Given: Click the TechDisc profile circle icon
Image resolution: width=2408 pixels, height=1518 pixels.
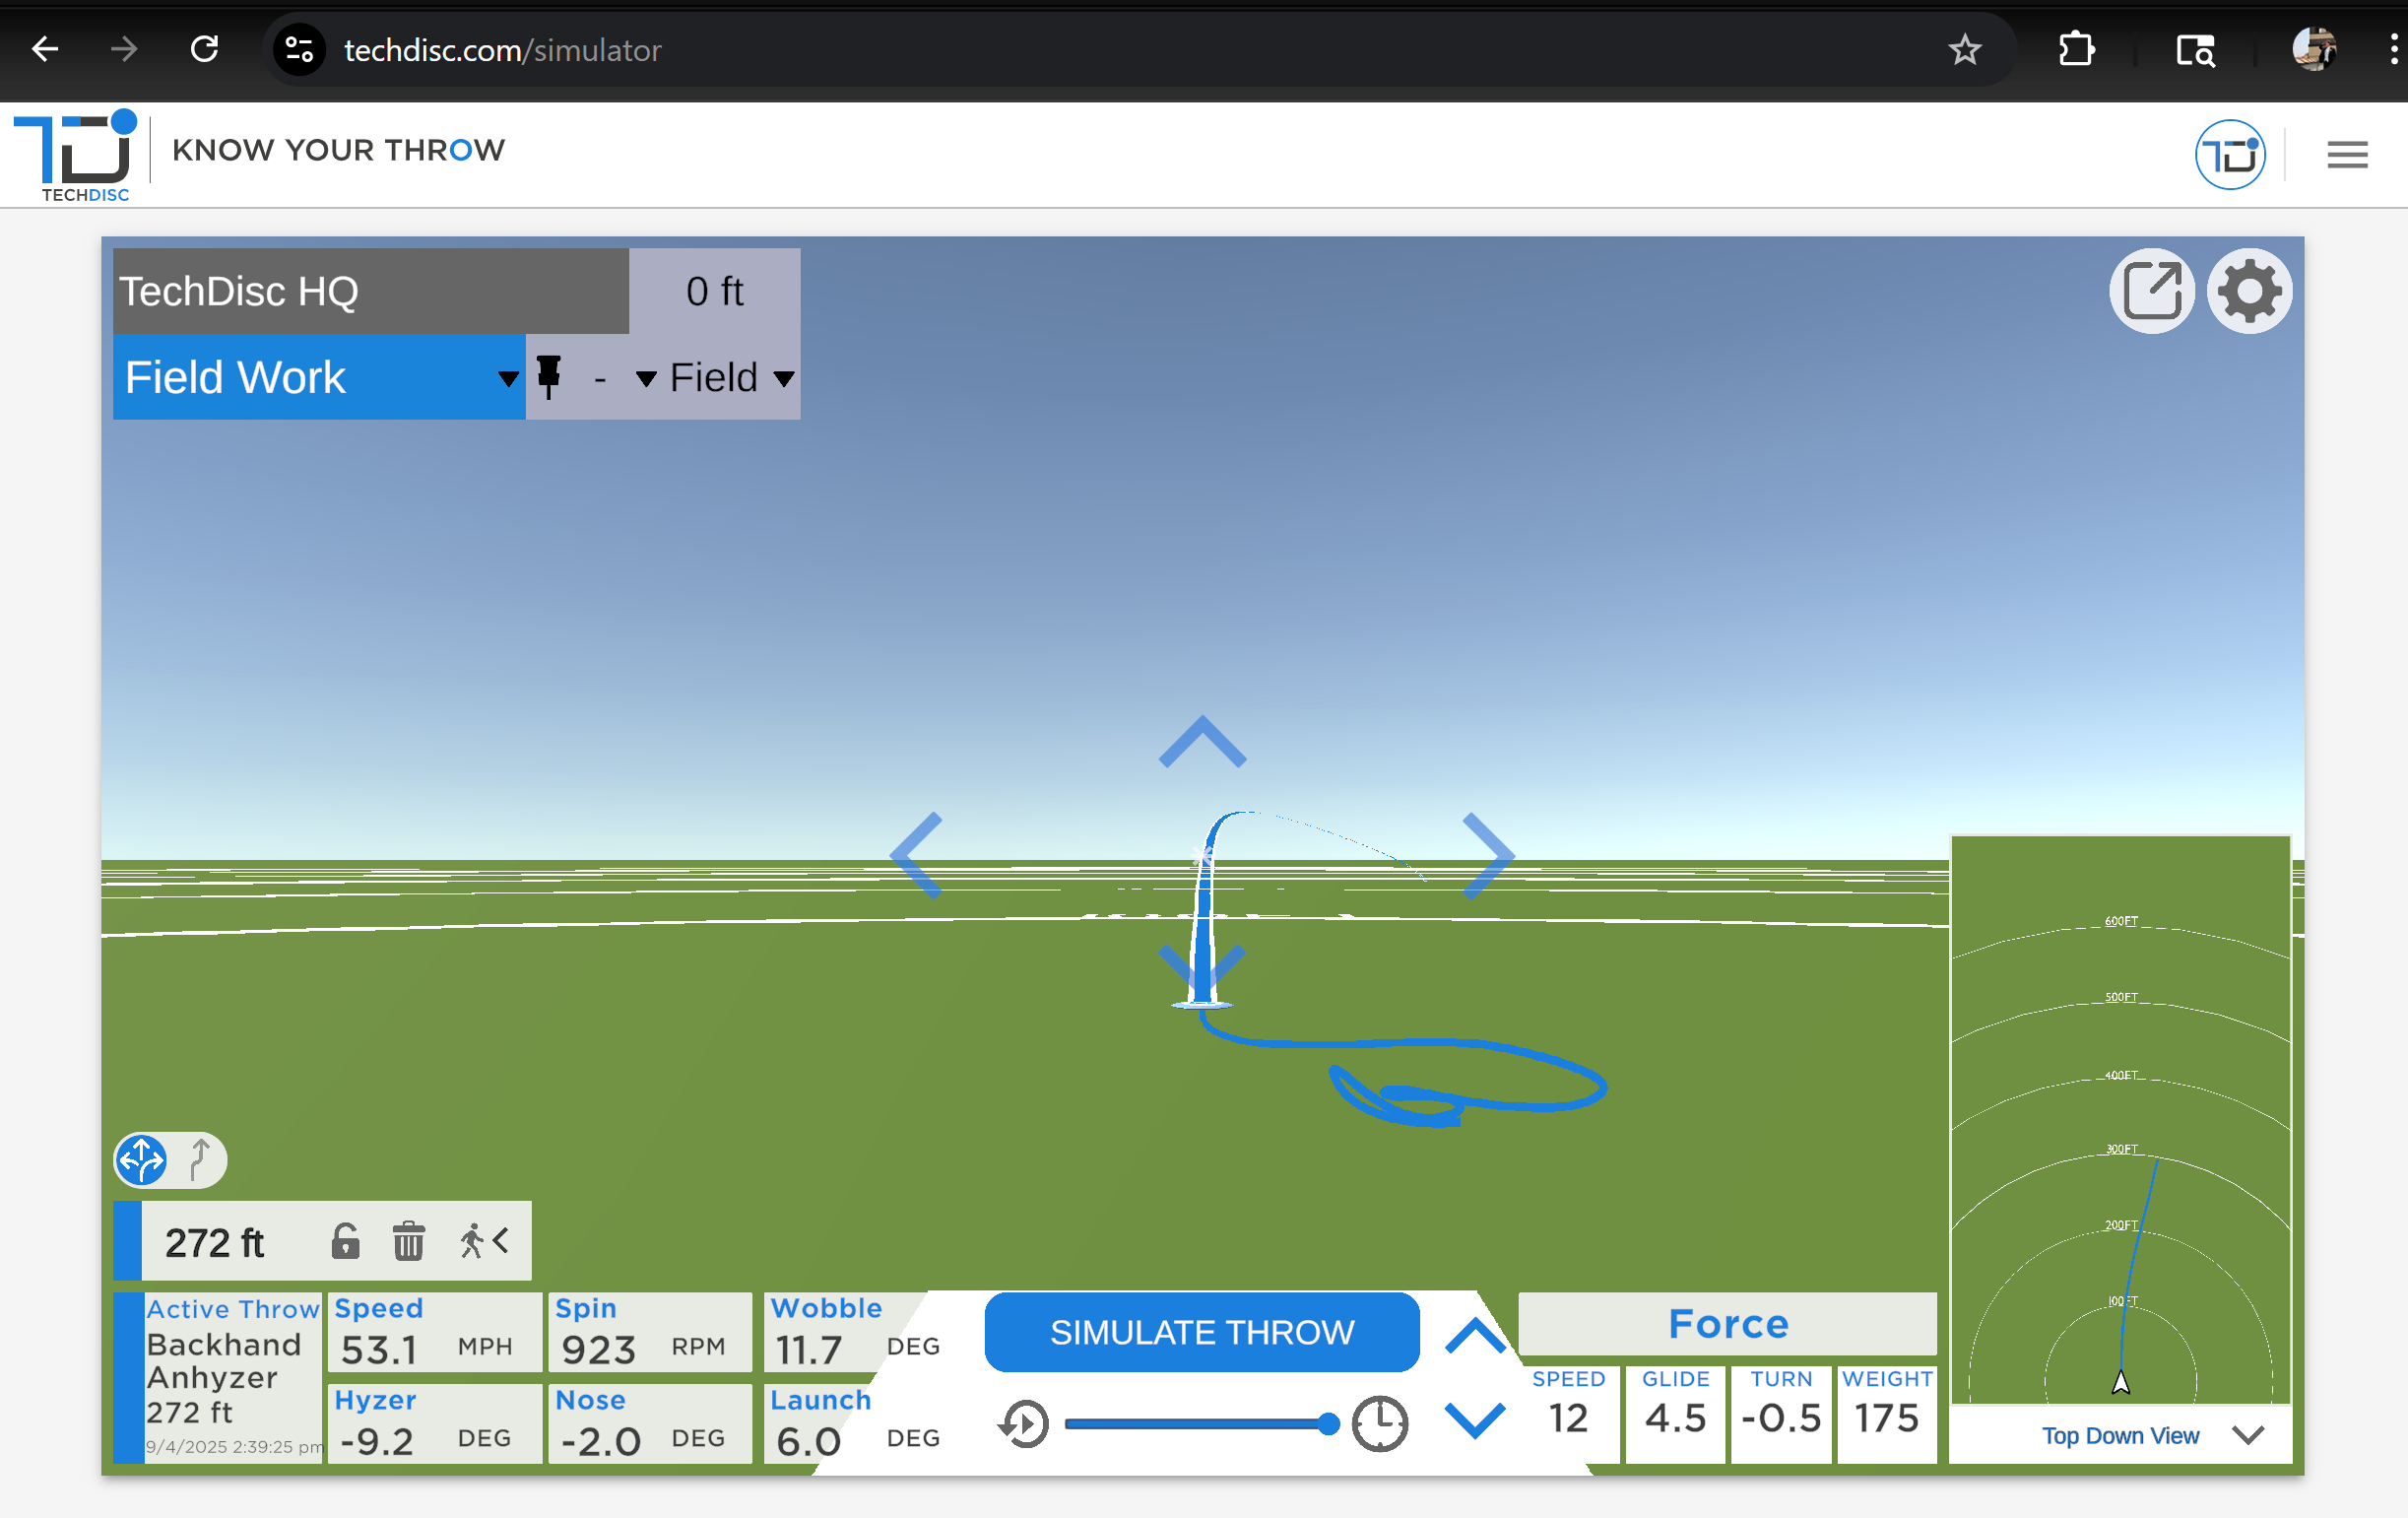Looking at the screenshot, I should [x=2229, y=155].
